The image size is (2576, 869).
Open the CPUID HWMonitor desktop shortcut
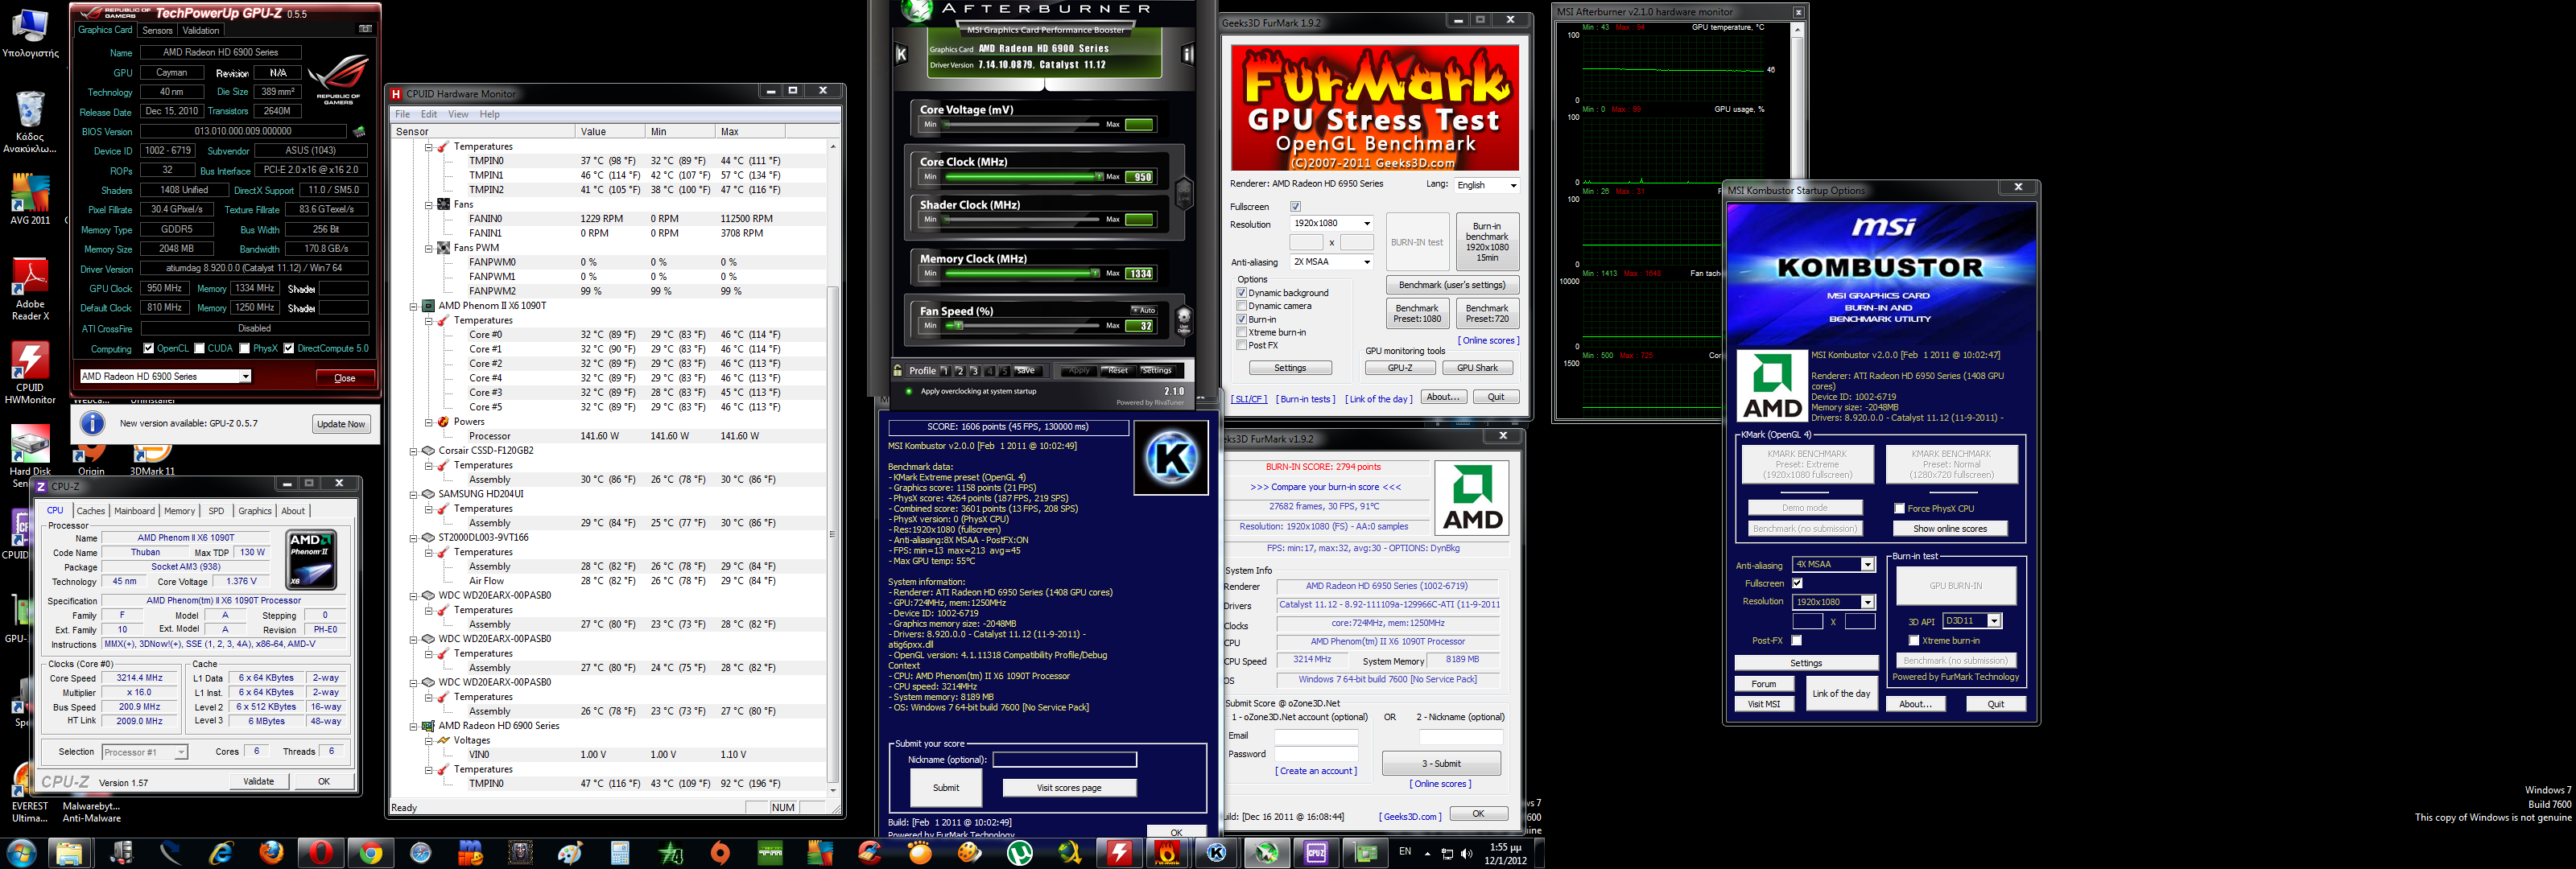[x=30, y=373]
